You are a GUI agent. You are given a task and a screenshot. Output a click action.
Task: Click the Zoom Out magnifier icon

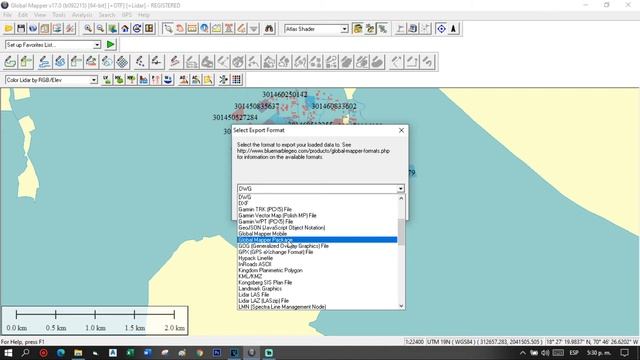point(100,29)
